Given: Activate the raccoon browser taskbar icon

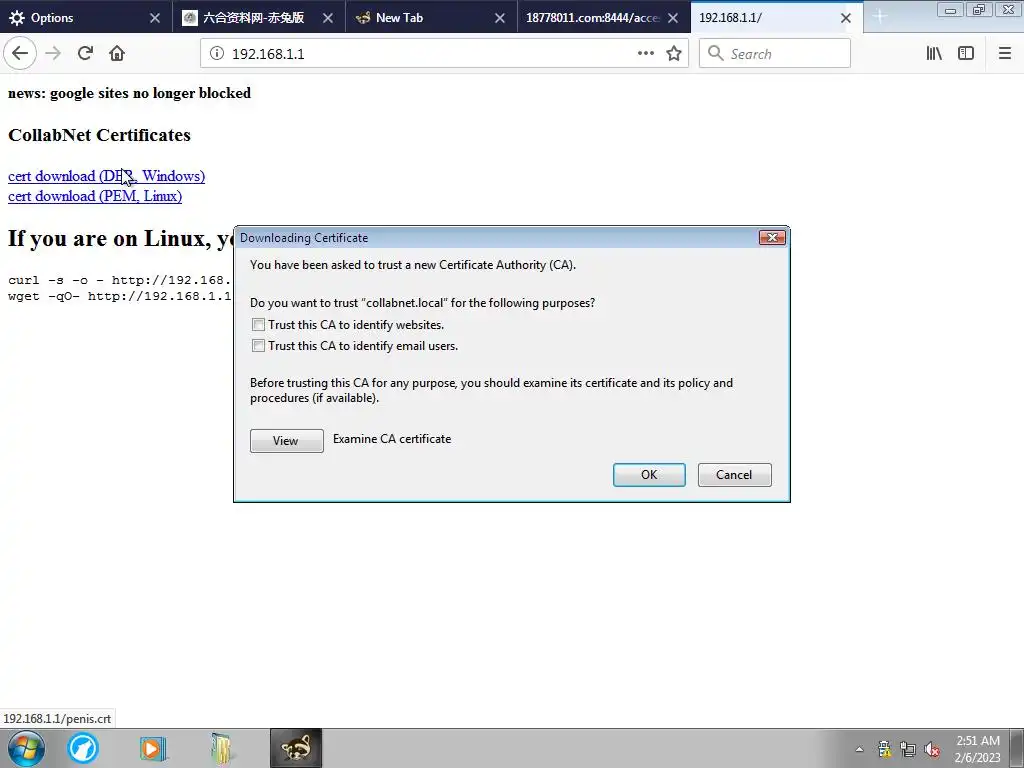Looking at the screenshot, I should pyautogui.click(x=296, y=748).
